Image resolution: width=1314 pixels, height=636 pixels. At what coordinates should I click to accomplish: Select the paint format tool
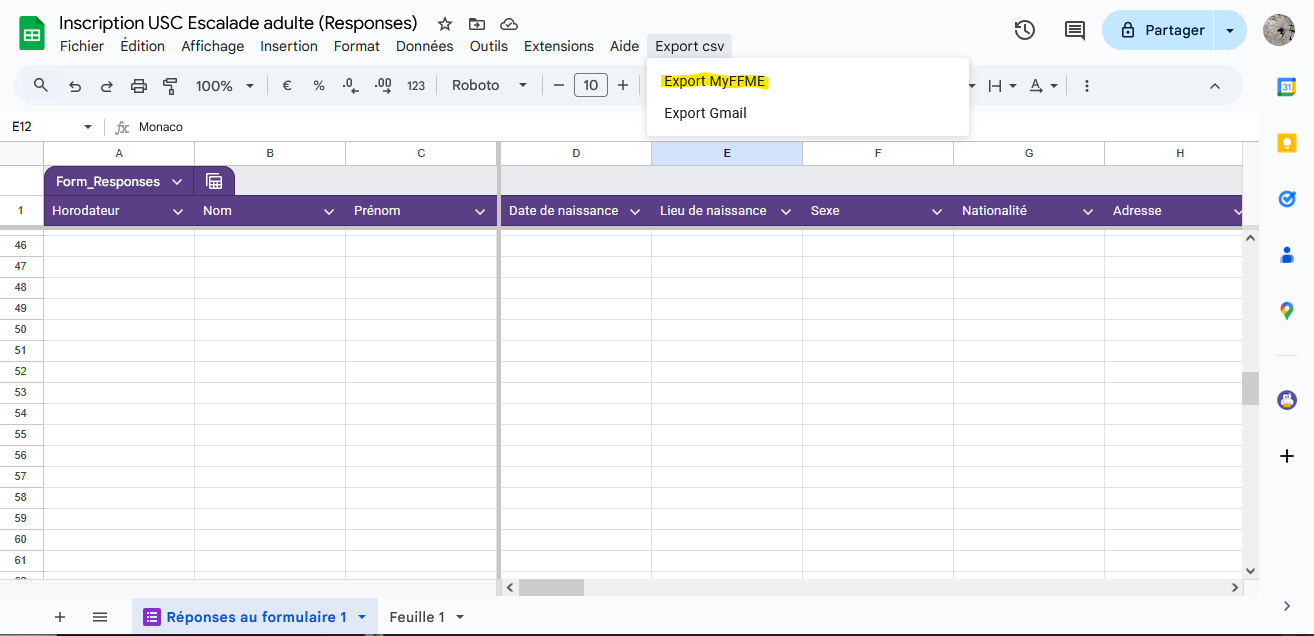click(170, 86)
